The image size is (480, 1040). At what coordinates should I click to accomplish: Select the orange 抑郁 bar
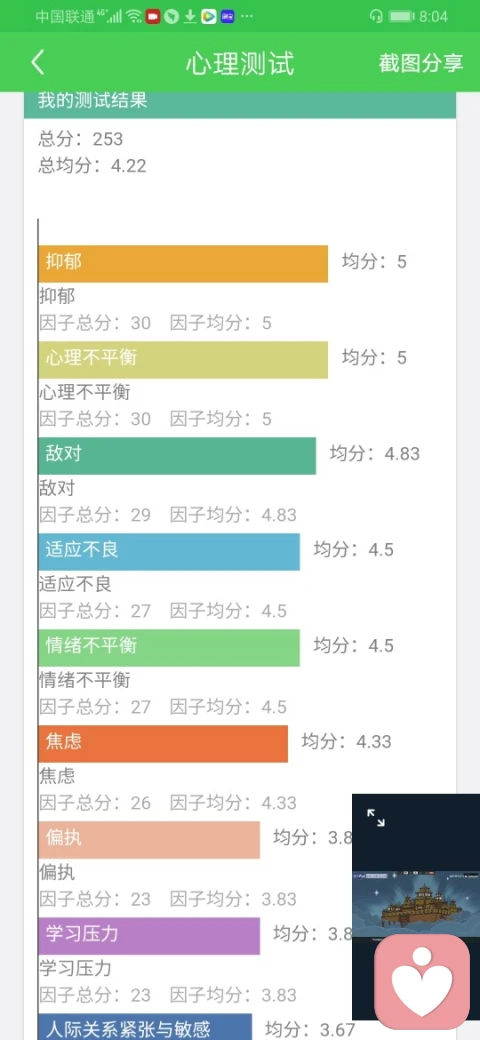pyautogui.click(x=183, y=263)
